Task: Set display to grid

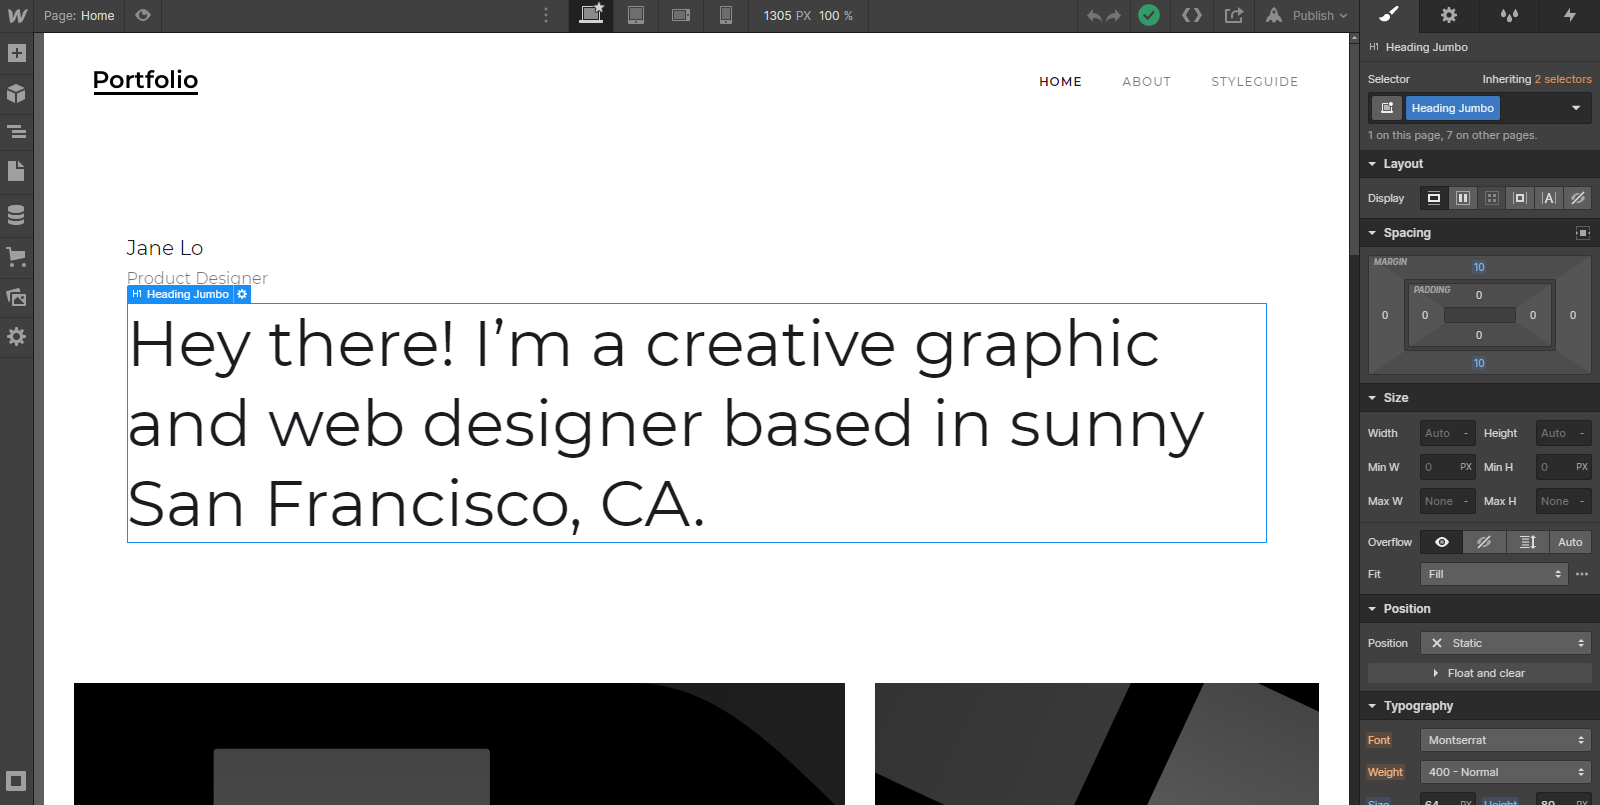Action: pyautogui.click(x=1492, y=198)
